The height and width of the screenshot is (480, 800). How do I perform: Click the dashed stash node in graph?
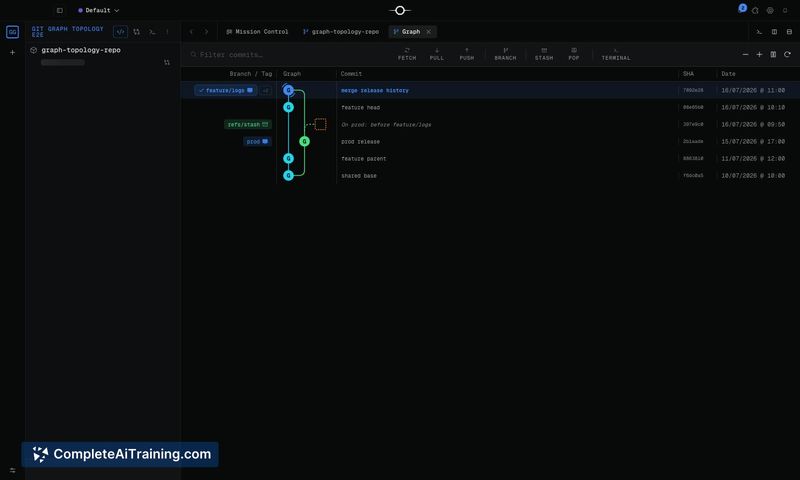click(x=320, y=124)
